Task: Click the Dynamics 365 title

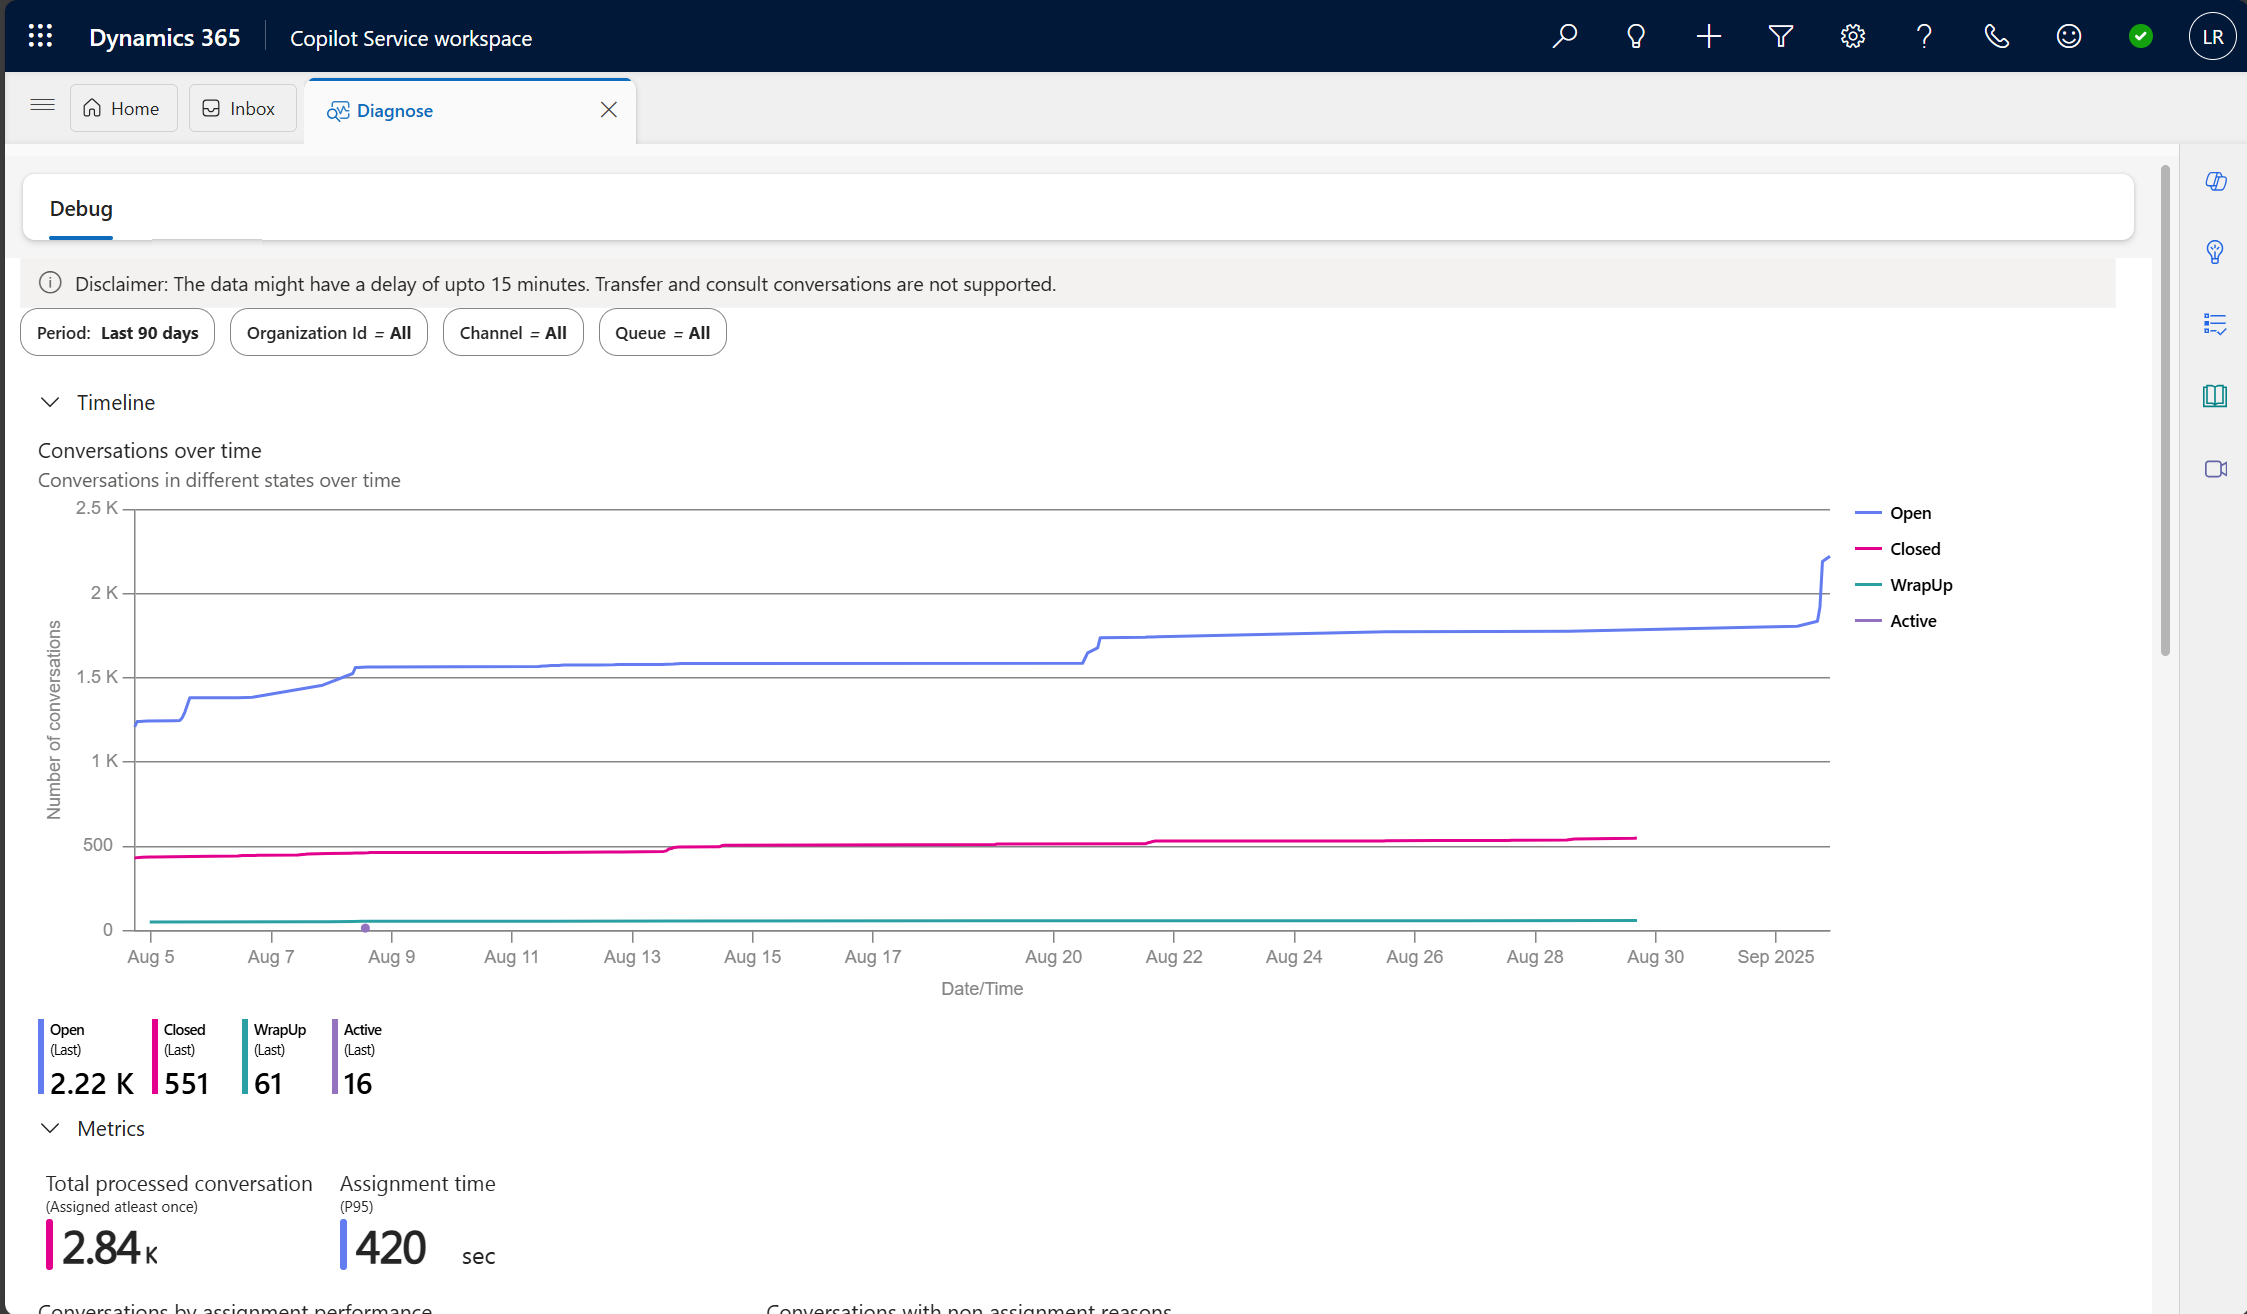Action: click(x=165, y=37)
